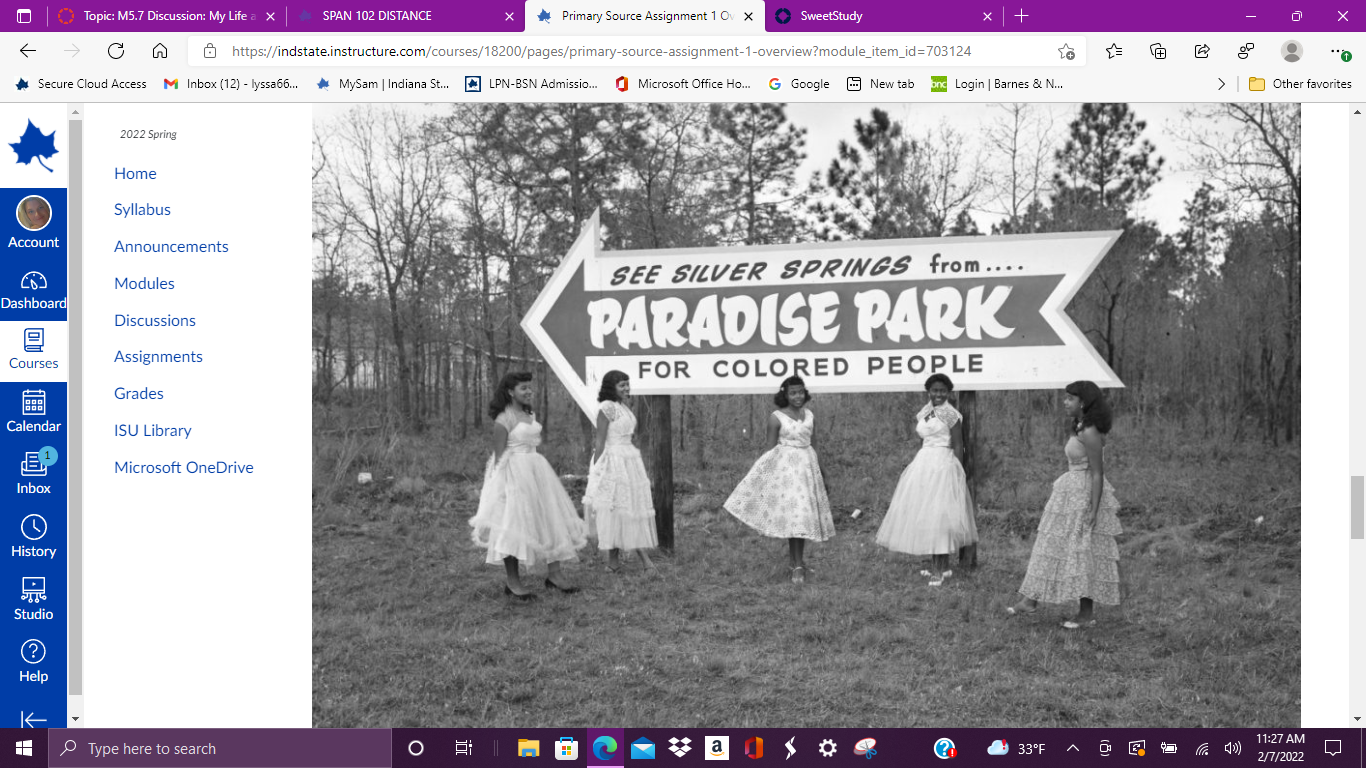Open Task View from the taskbar
Screen dimensions: 1366x768
[463, 748]
